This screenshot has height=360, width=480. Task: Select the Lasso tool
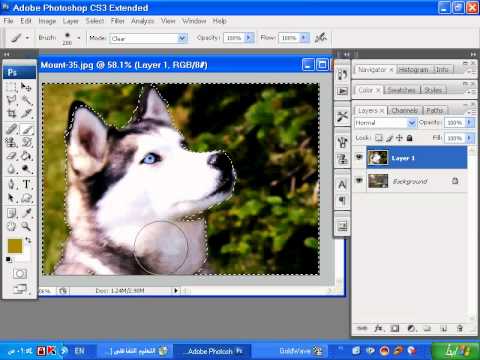11,100
